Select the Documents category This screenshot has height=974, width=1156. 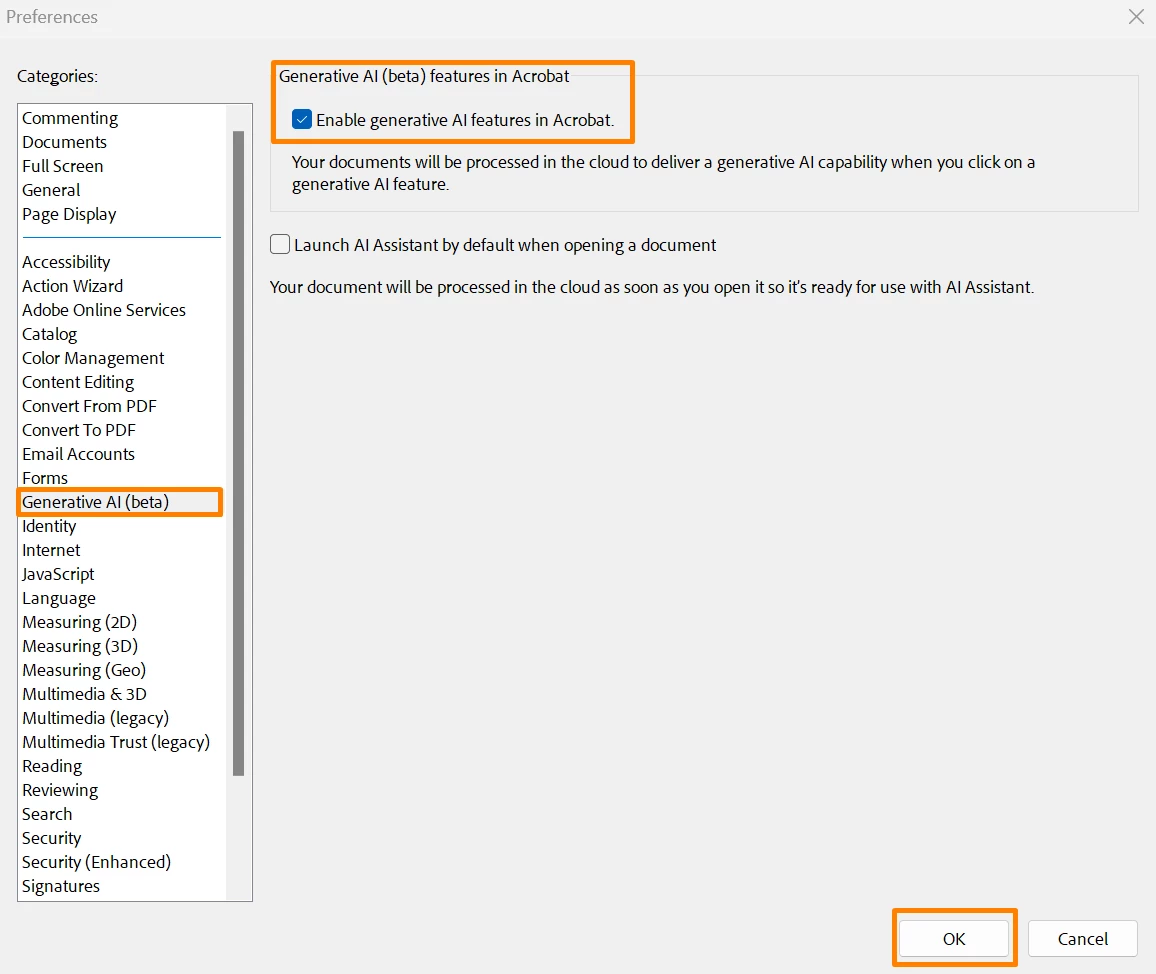[x=65, y=142]
